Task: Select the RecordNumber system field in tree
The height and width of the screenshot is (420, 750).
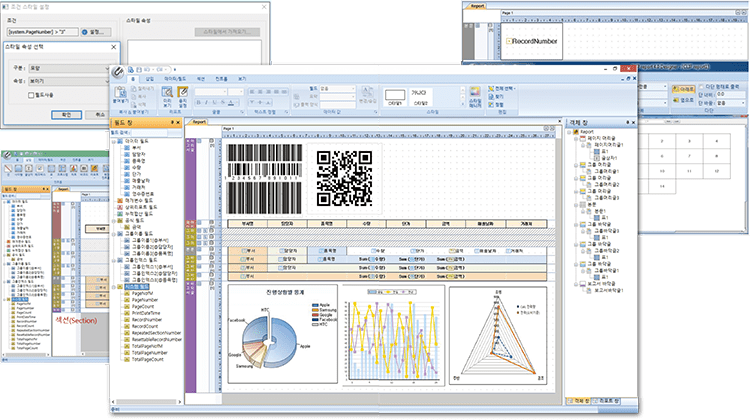Action: coord(147,320)
